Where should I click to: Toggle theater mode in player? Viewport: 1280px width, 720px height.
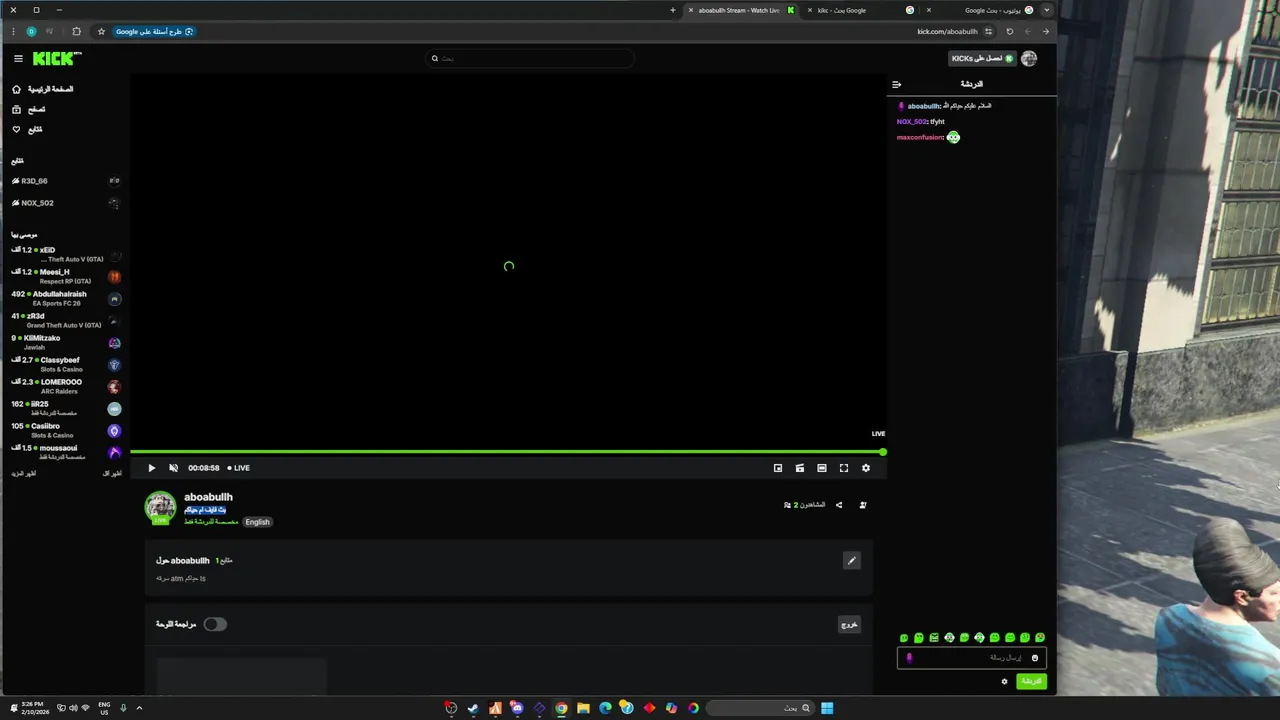point(822,468)
